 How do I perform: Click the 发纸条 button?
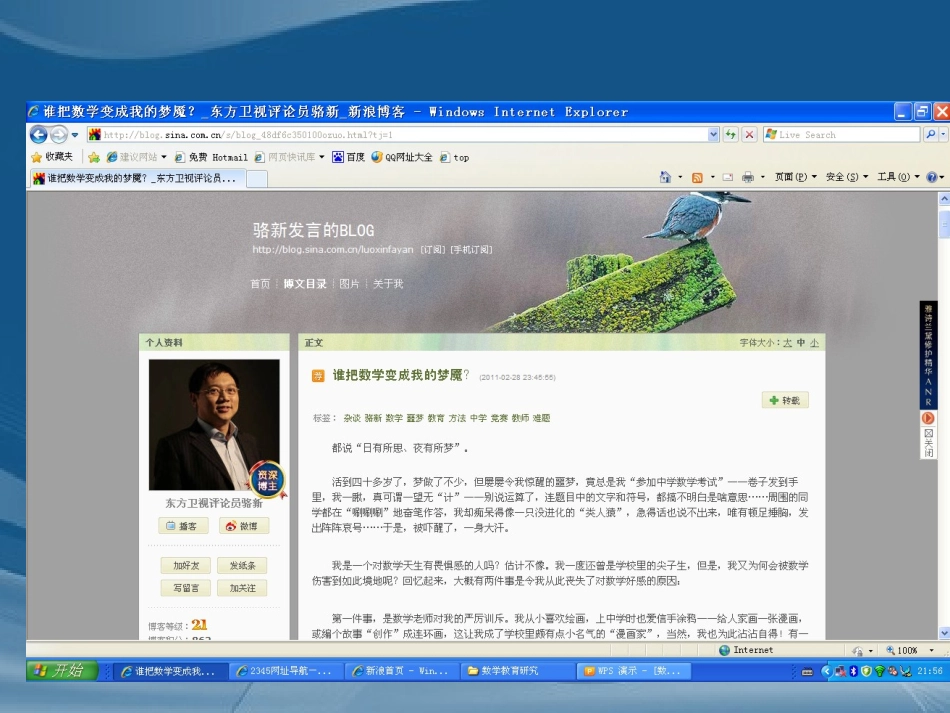242,565
